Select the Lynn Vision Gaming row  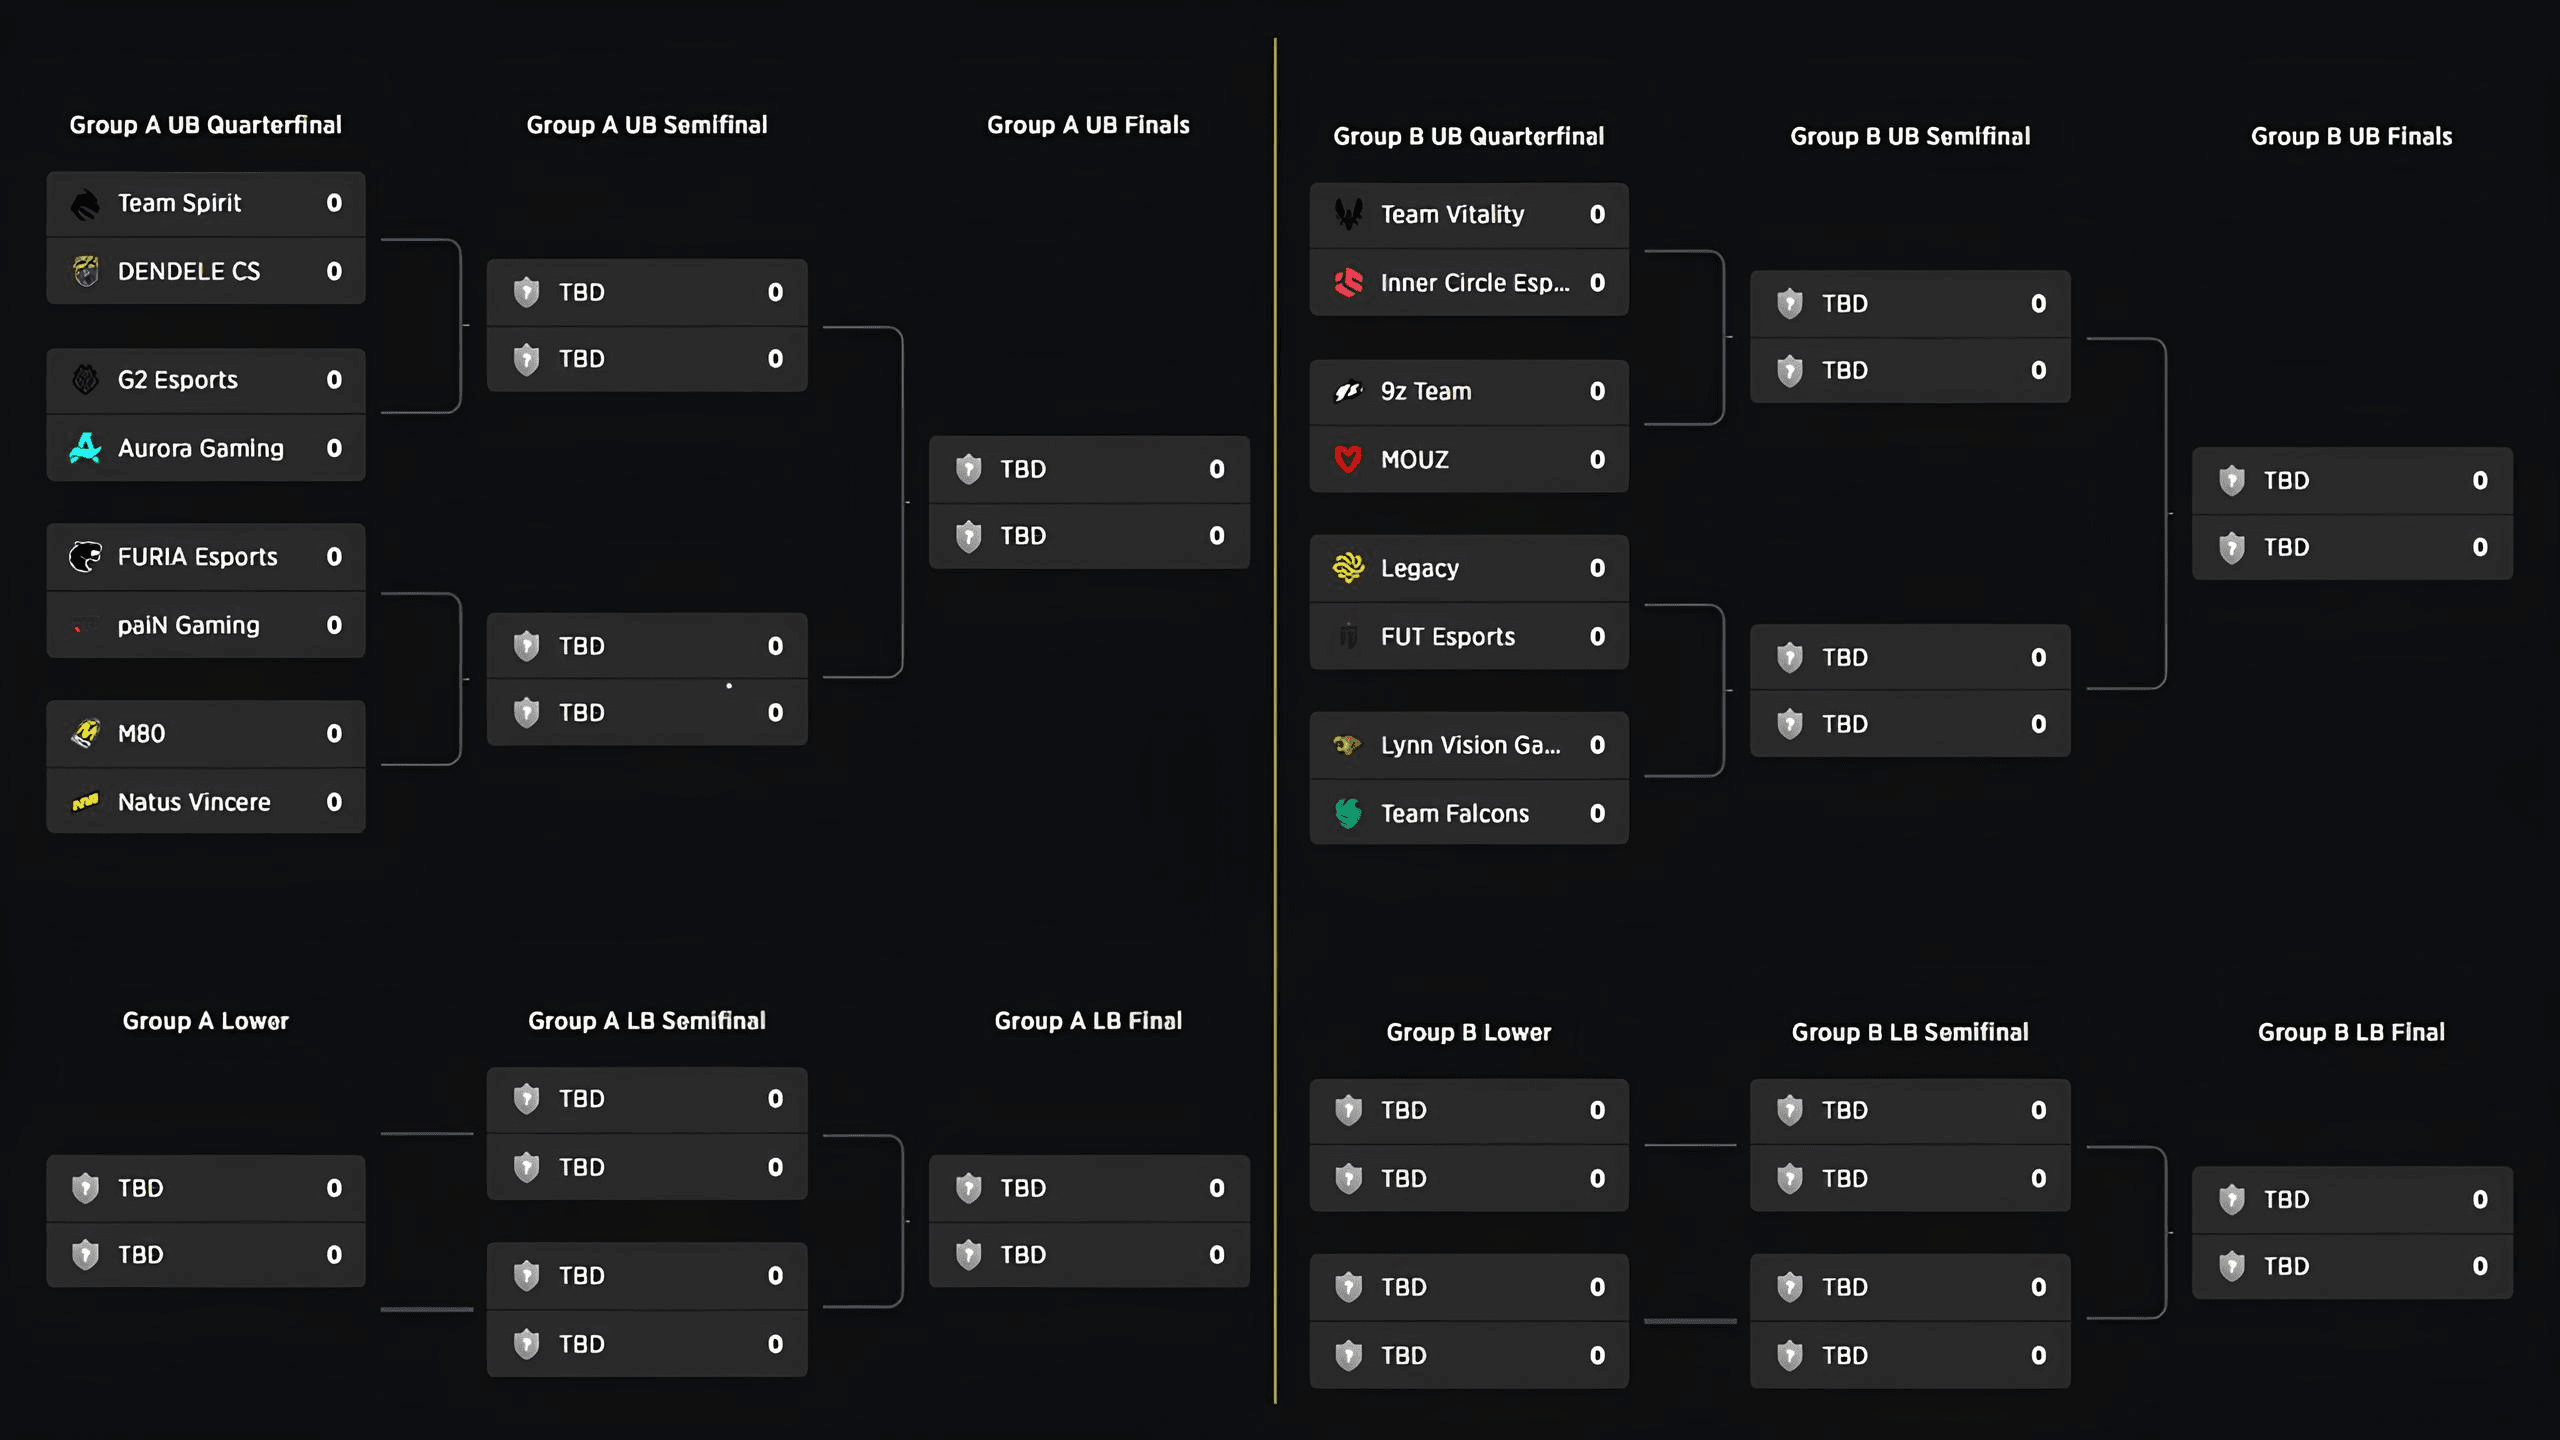[1469, 745]
